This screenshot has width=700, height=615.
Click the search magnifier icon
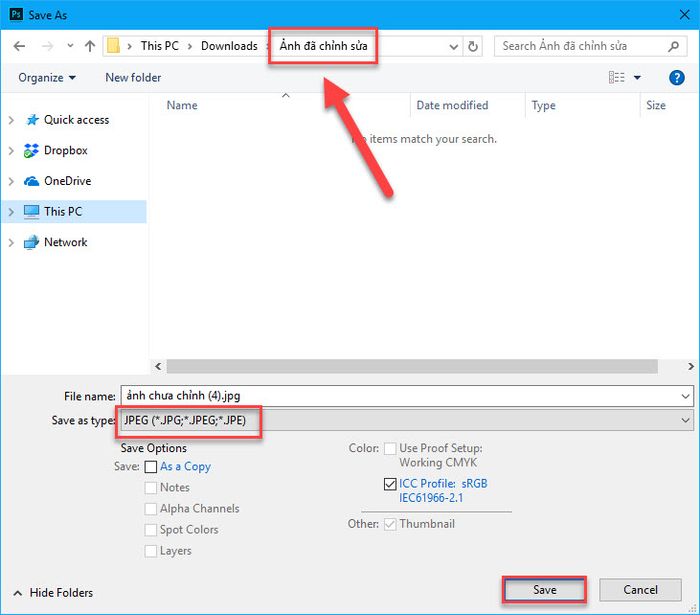[x=674, y=46]
